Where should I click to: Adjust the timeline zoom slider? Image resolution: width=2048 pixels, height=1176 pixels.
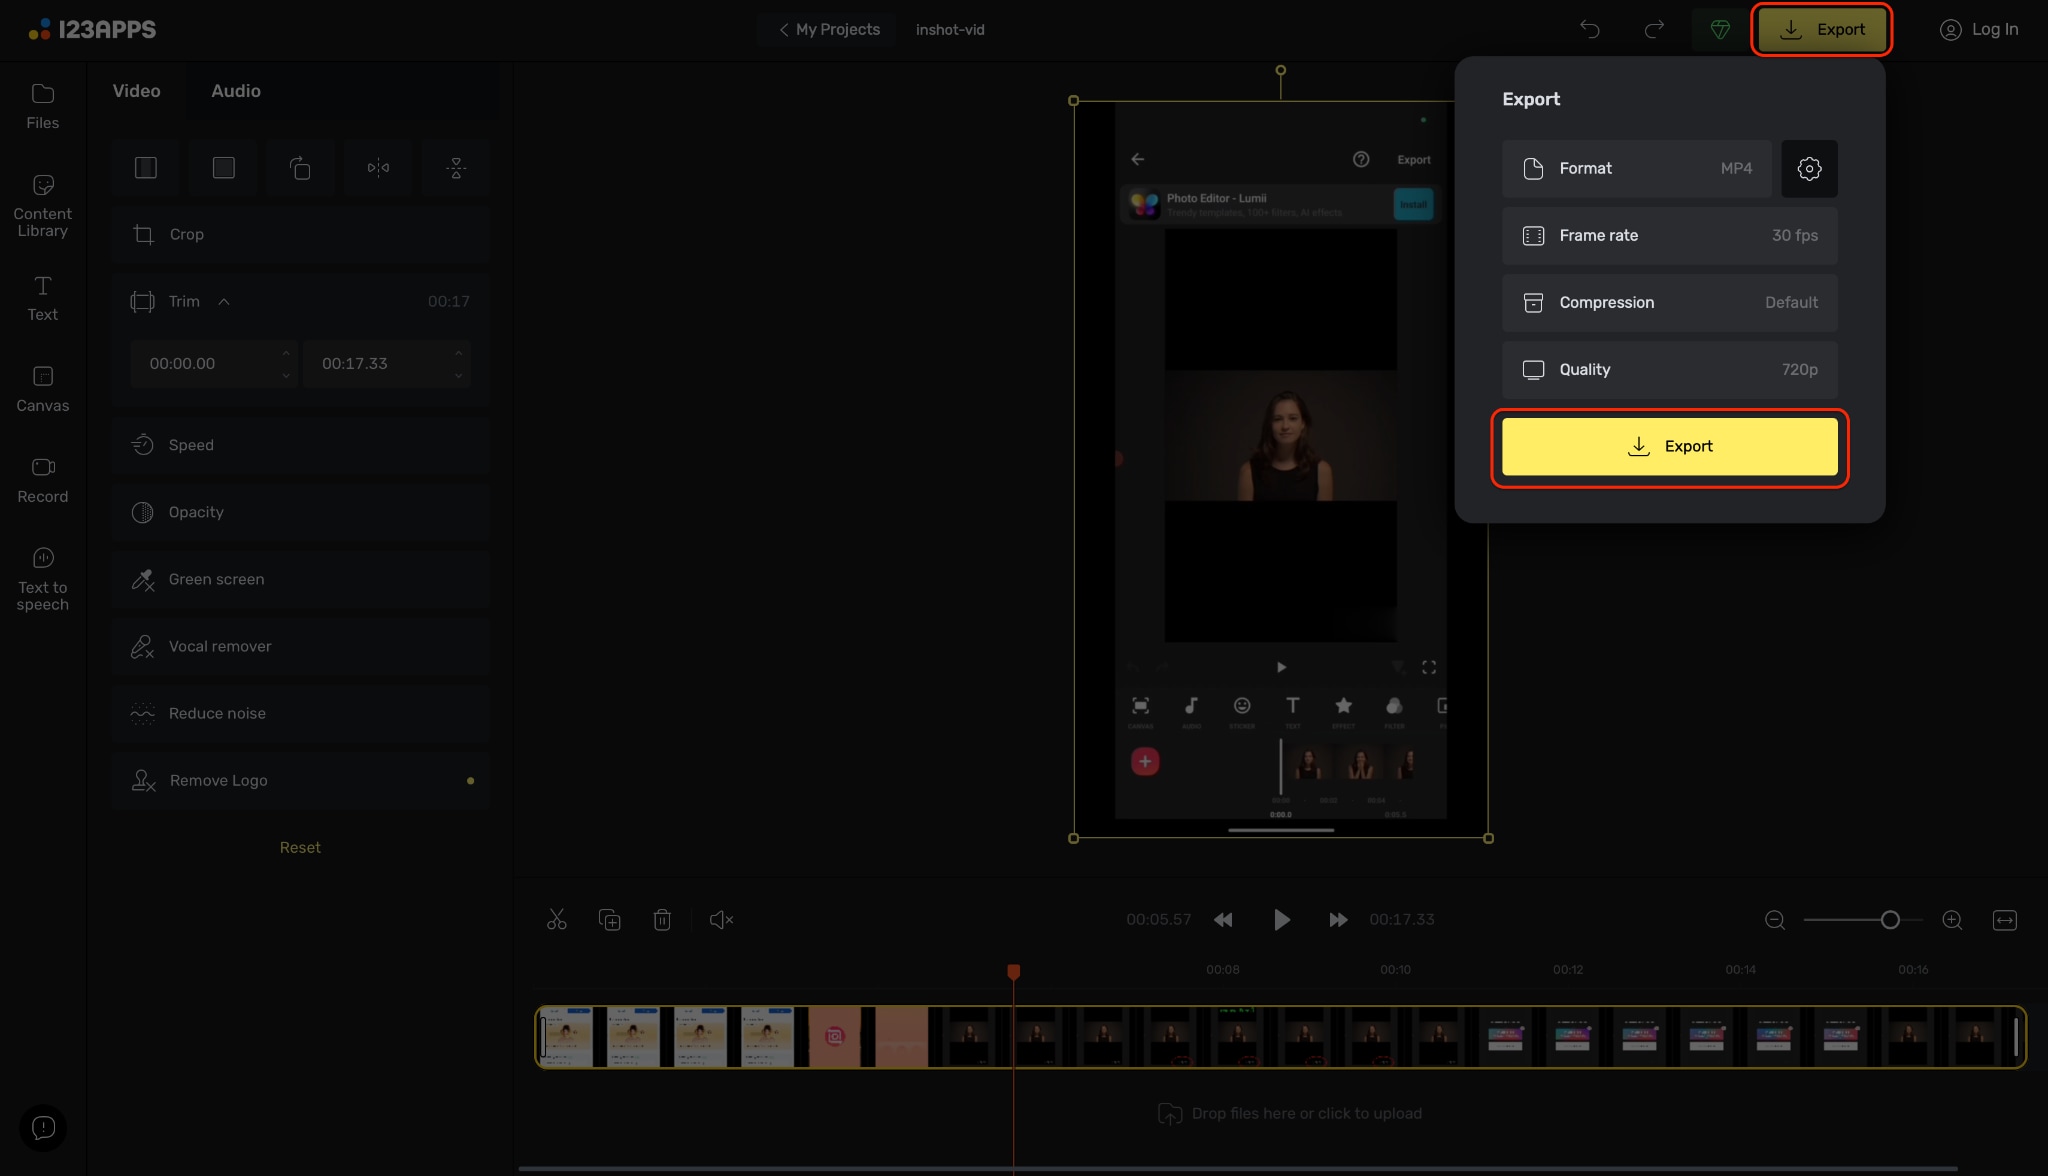pyautogui.click(x=1889, y=919)
